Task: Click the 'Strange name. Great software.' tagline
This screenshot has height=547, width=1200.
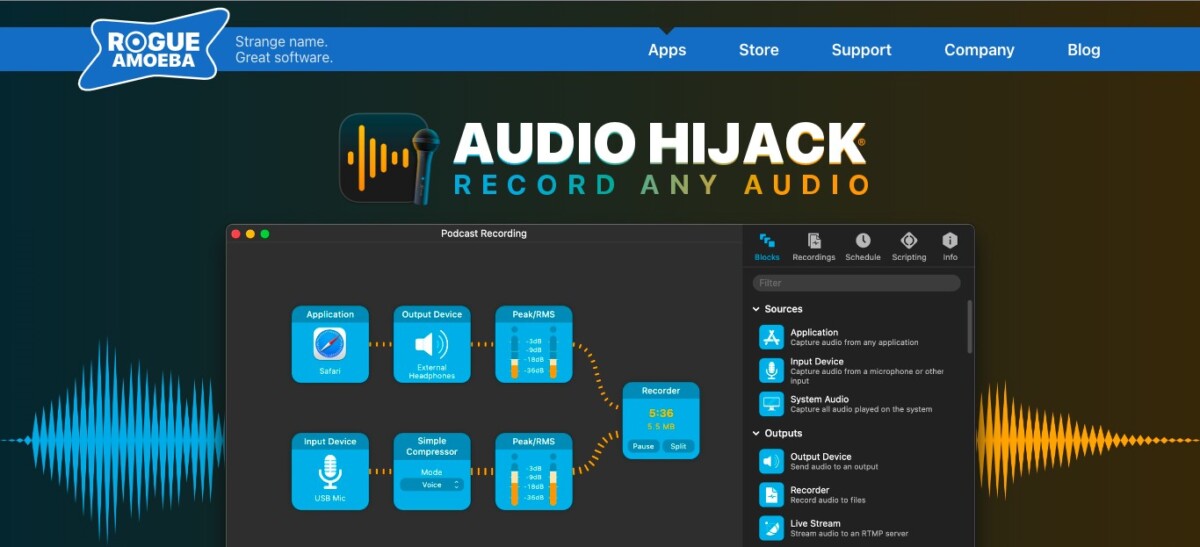Action: click(x=284, y=50)
